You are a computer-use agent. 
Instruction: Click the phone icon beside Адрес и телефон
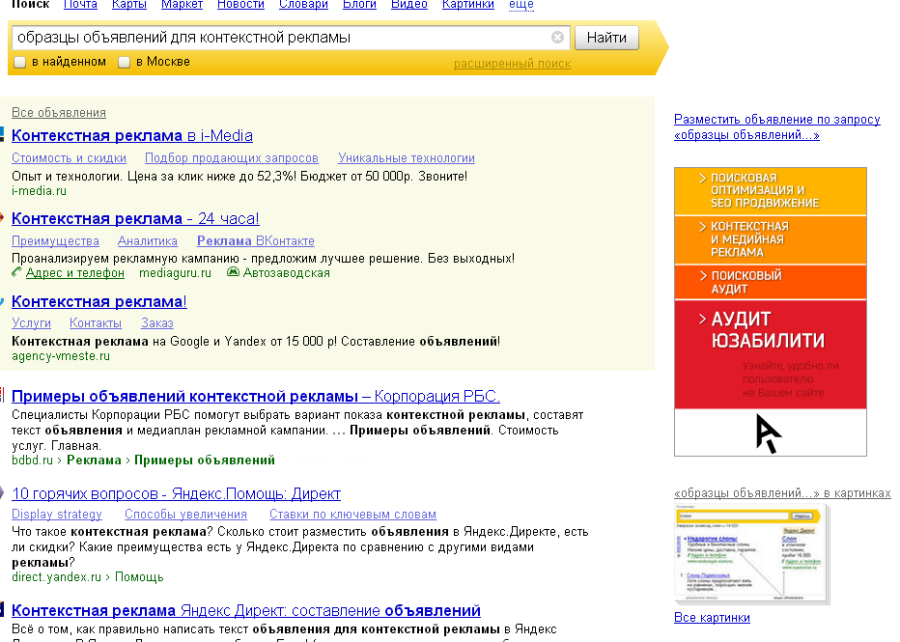pos(16,272)
